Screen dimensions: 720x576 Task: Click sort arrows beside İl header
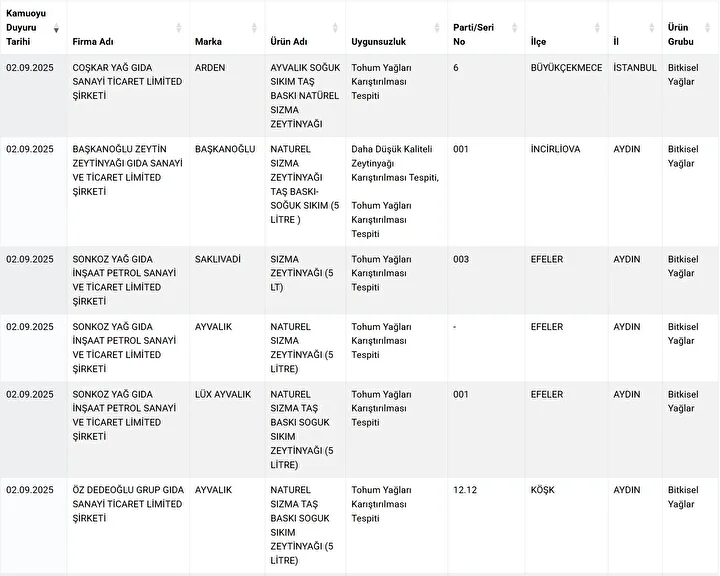point(653,28)
